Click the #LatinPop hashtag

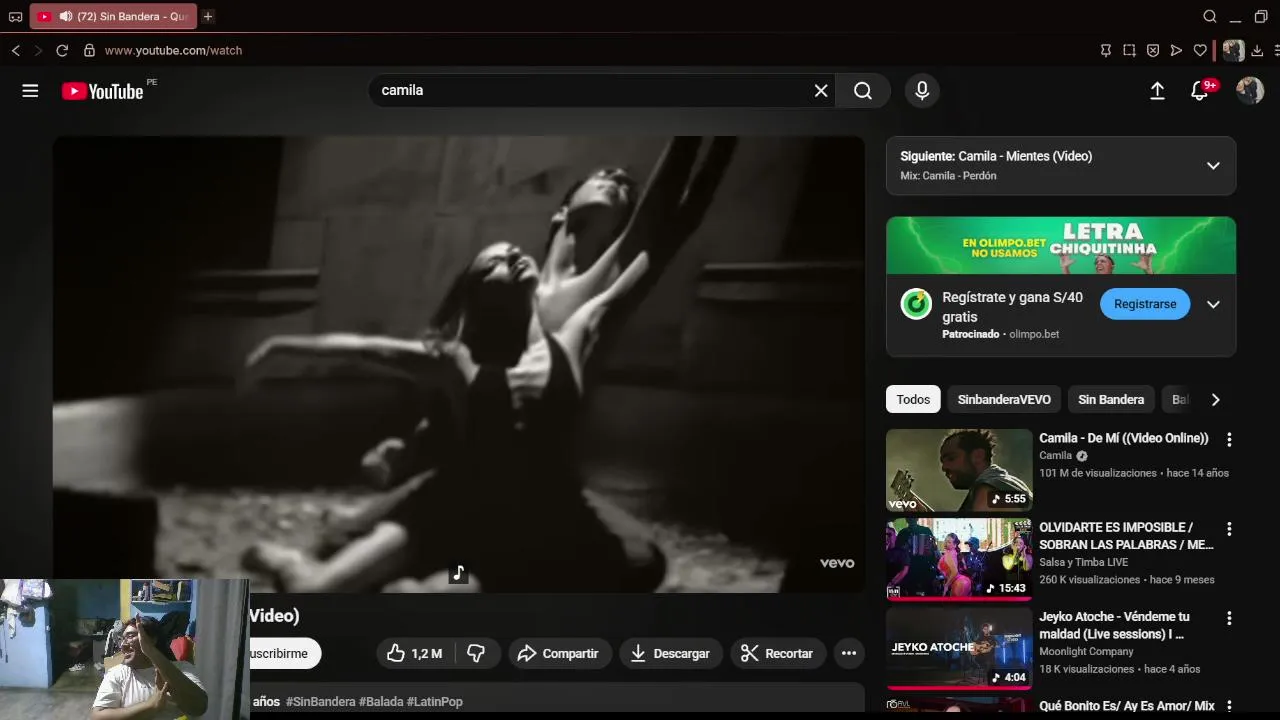point(434,702)
